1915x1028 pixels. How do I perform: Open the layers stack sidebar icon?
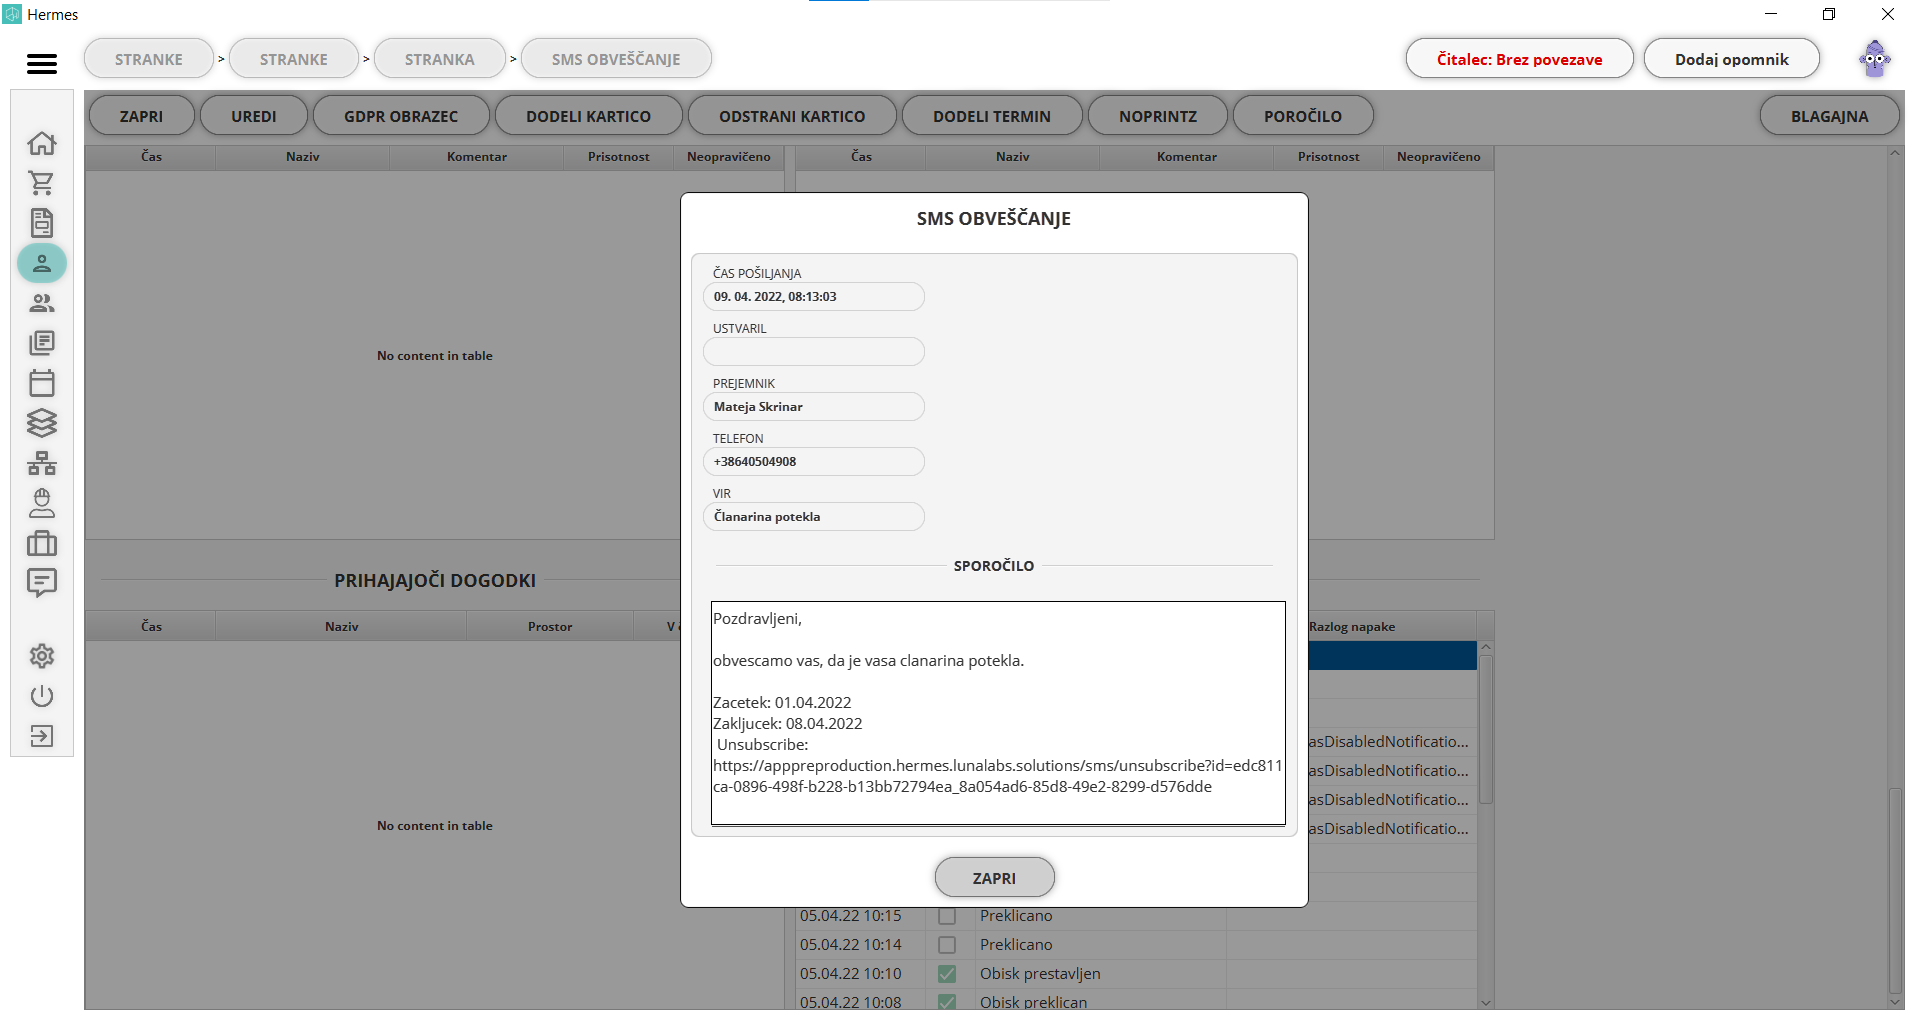pos(42,423)
